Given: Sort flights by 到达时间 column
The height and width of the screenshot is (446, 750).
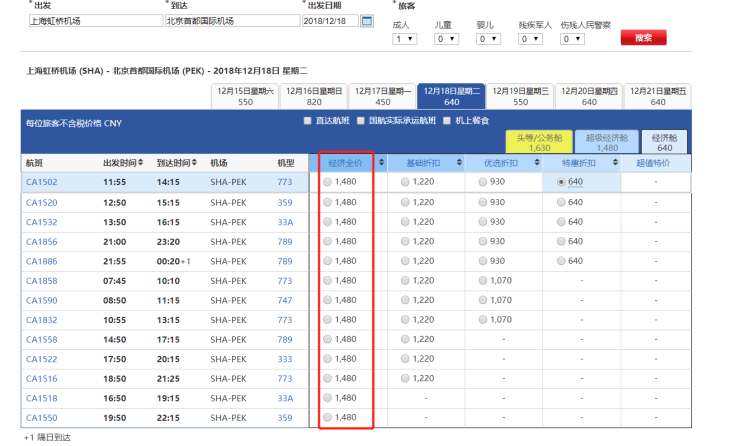Looking at the screenshot, I should click(x=197, y=162).
